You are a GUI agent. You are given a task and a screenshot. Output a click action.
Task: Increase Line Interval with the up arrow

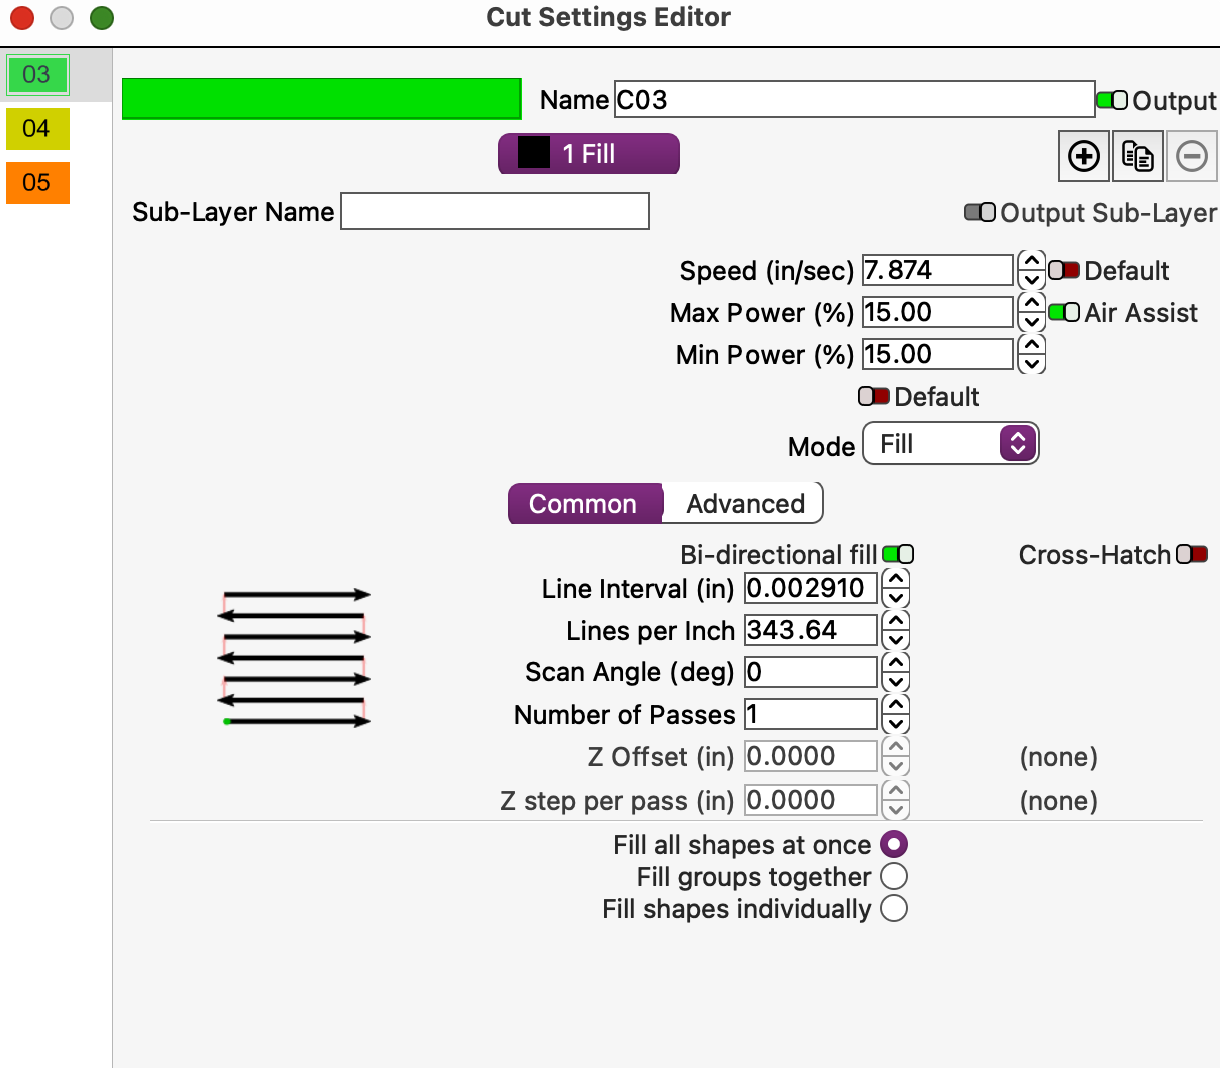(896, 578)
